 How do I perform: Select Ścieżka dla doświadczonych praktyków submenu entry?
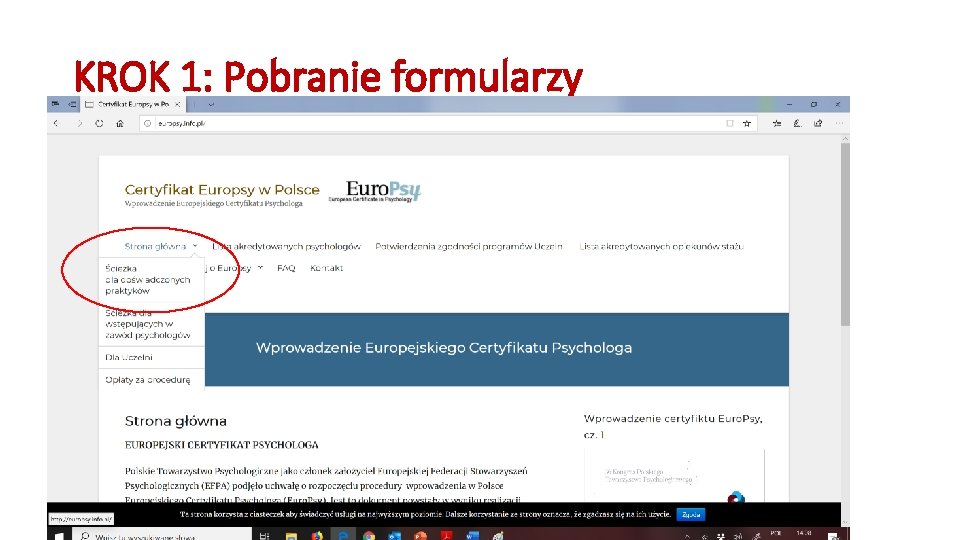click(x=151, y=279)
